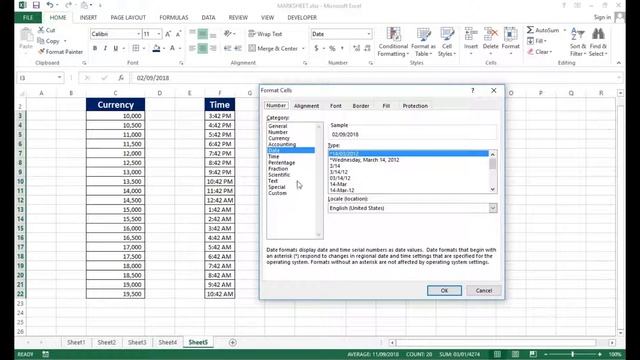Open the Fill dropdown
This screenshot has height=360, width=640.
coord(537,41)
